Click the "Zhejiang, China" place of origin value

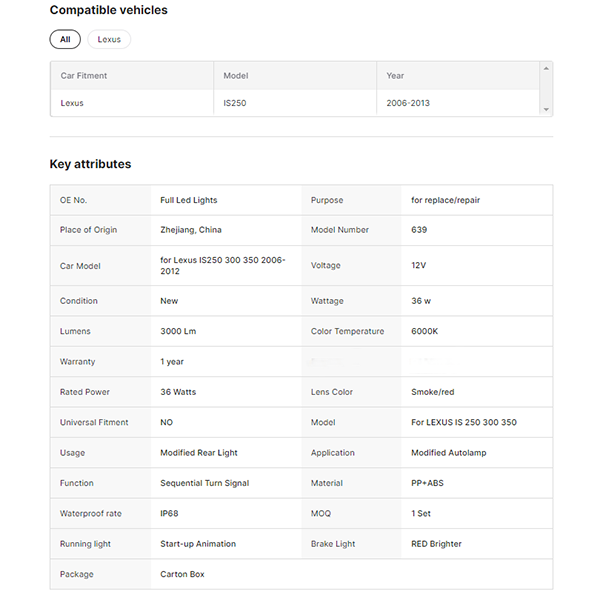tap(191, 230)
